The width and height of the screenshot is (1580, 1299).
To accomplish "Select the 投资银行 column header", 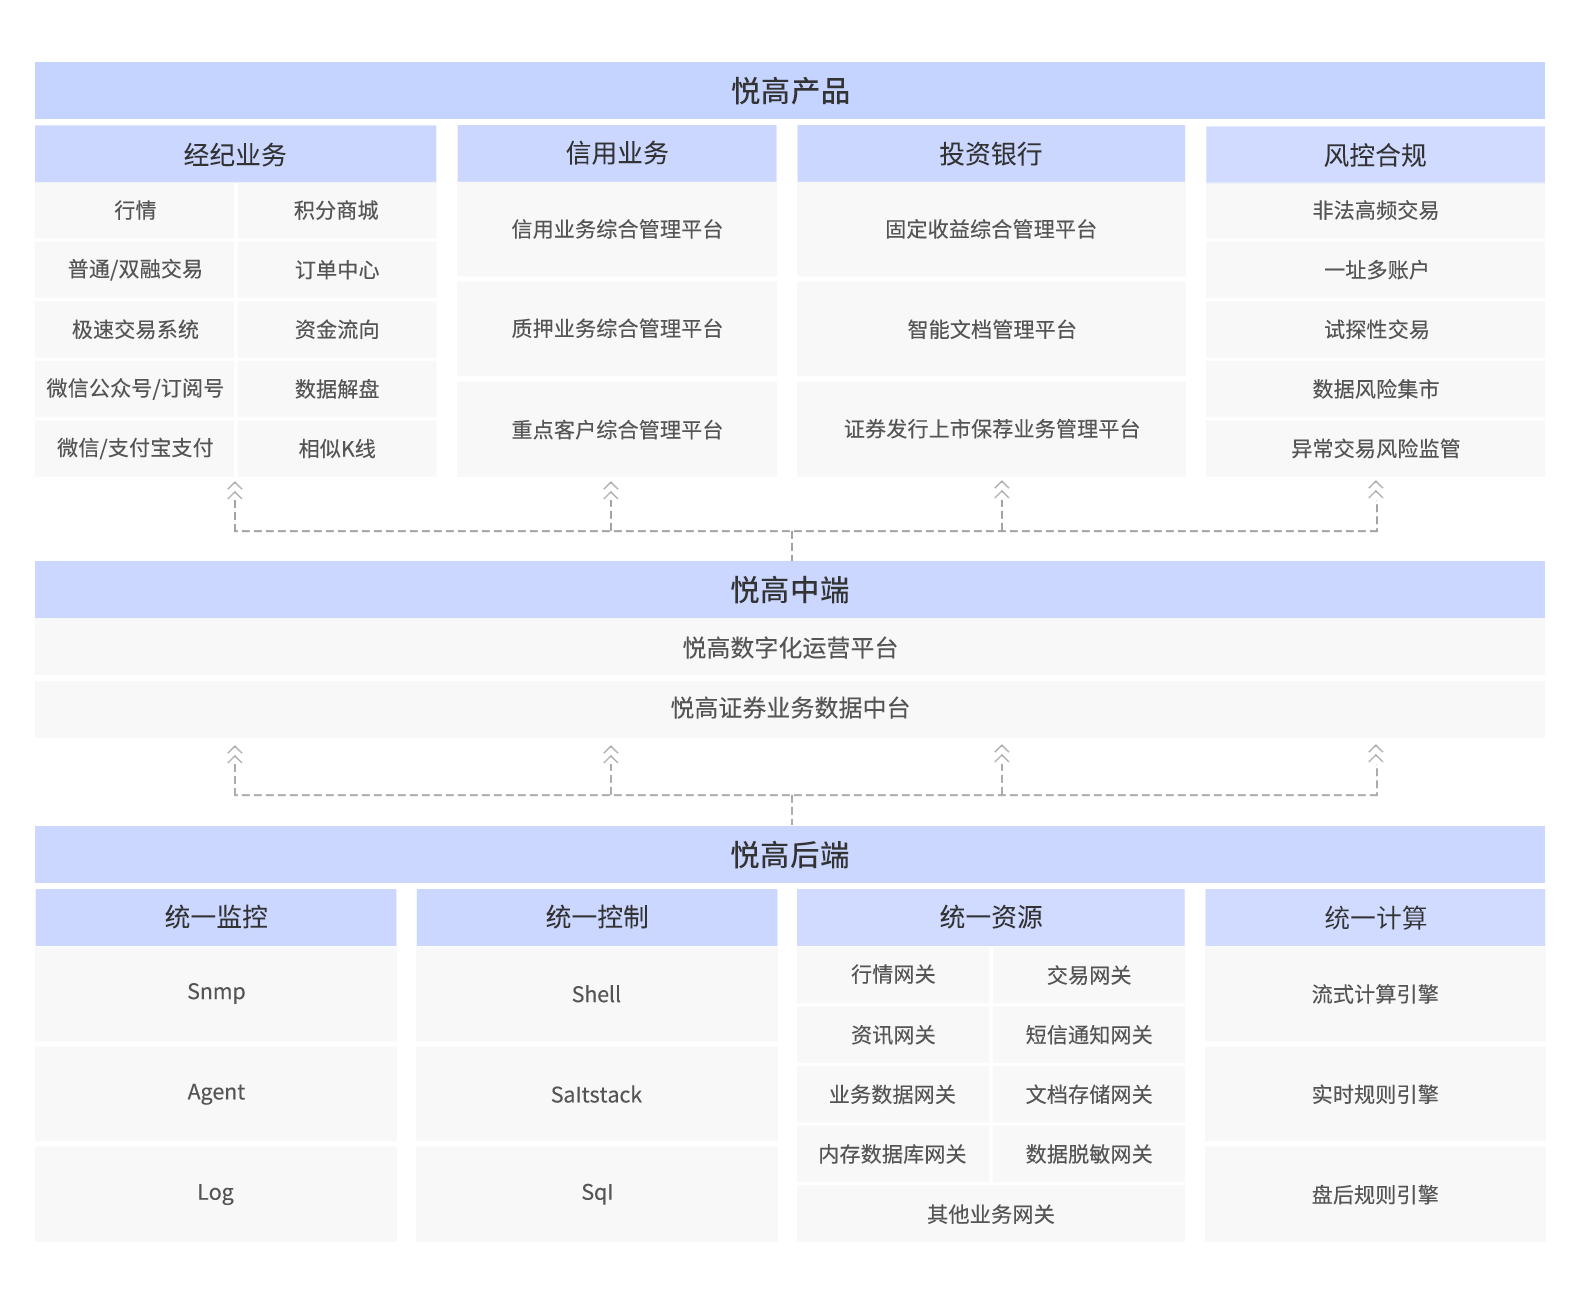I will (991, 154).
